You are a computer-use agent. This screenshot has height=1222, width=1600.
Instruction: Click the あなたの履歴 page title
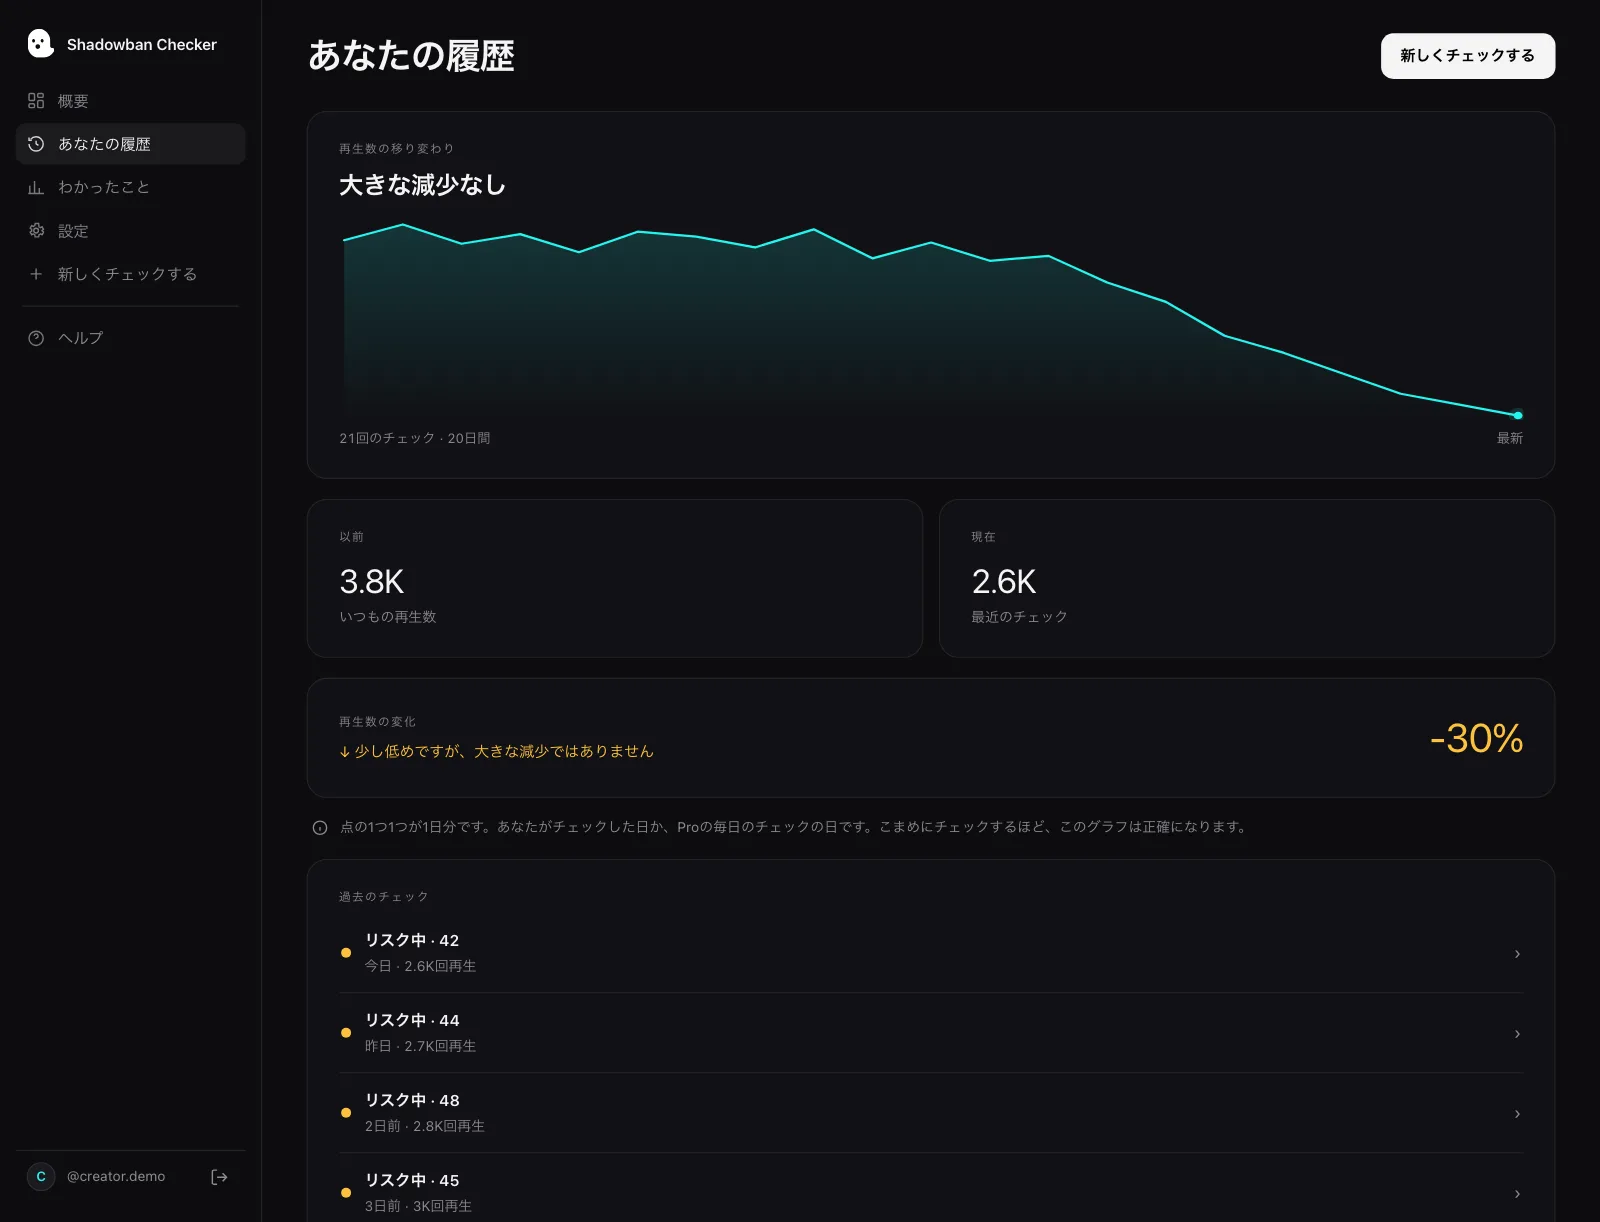click(411, 56)
